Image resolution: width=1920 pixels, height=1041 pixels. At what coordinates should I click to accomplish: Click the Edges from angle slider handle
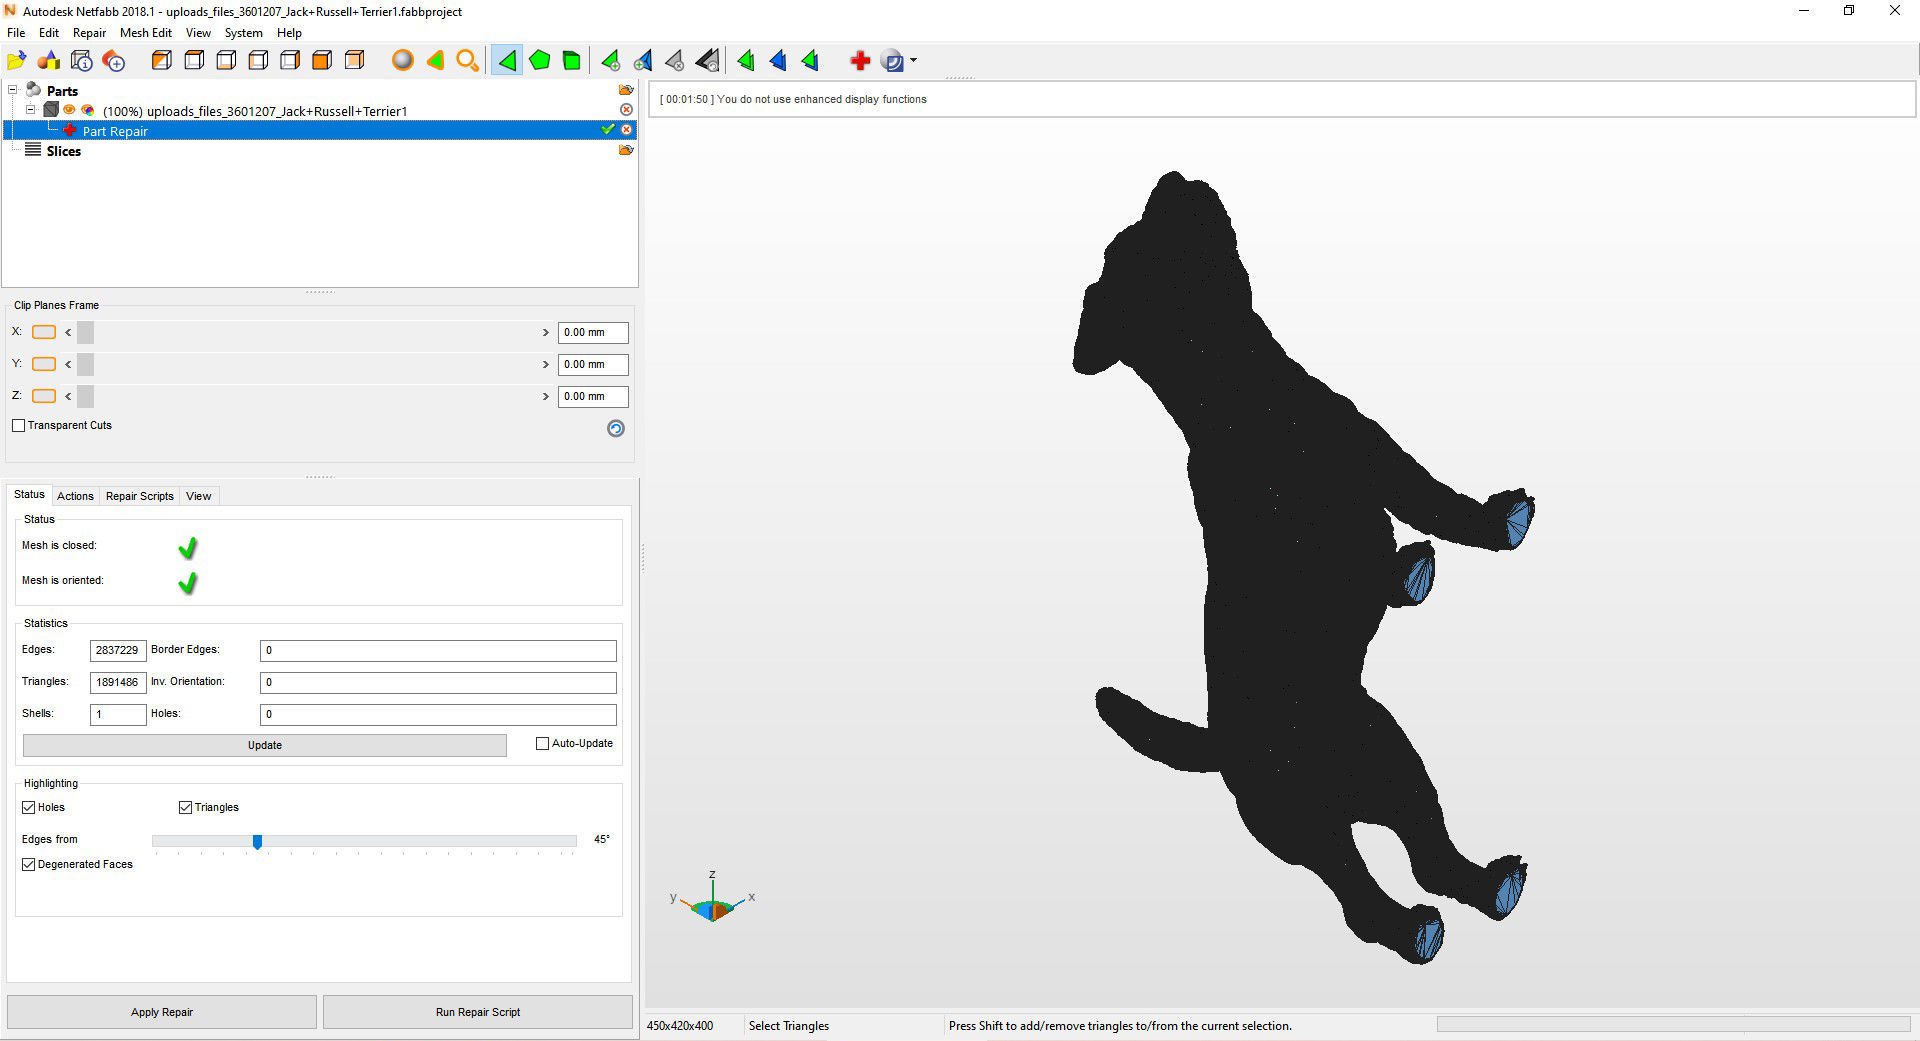257,842
